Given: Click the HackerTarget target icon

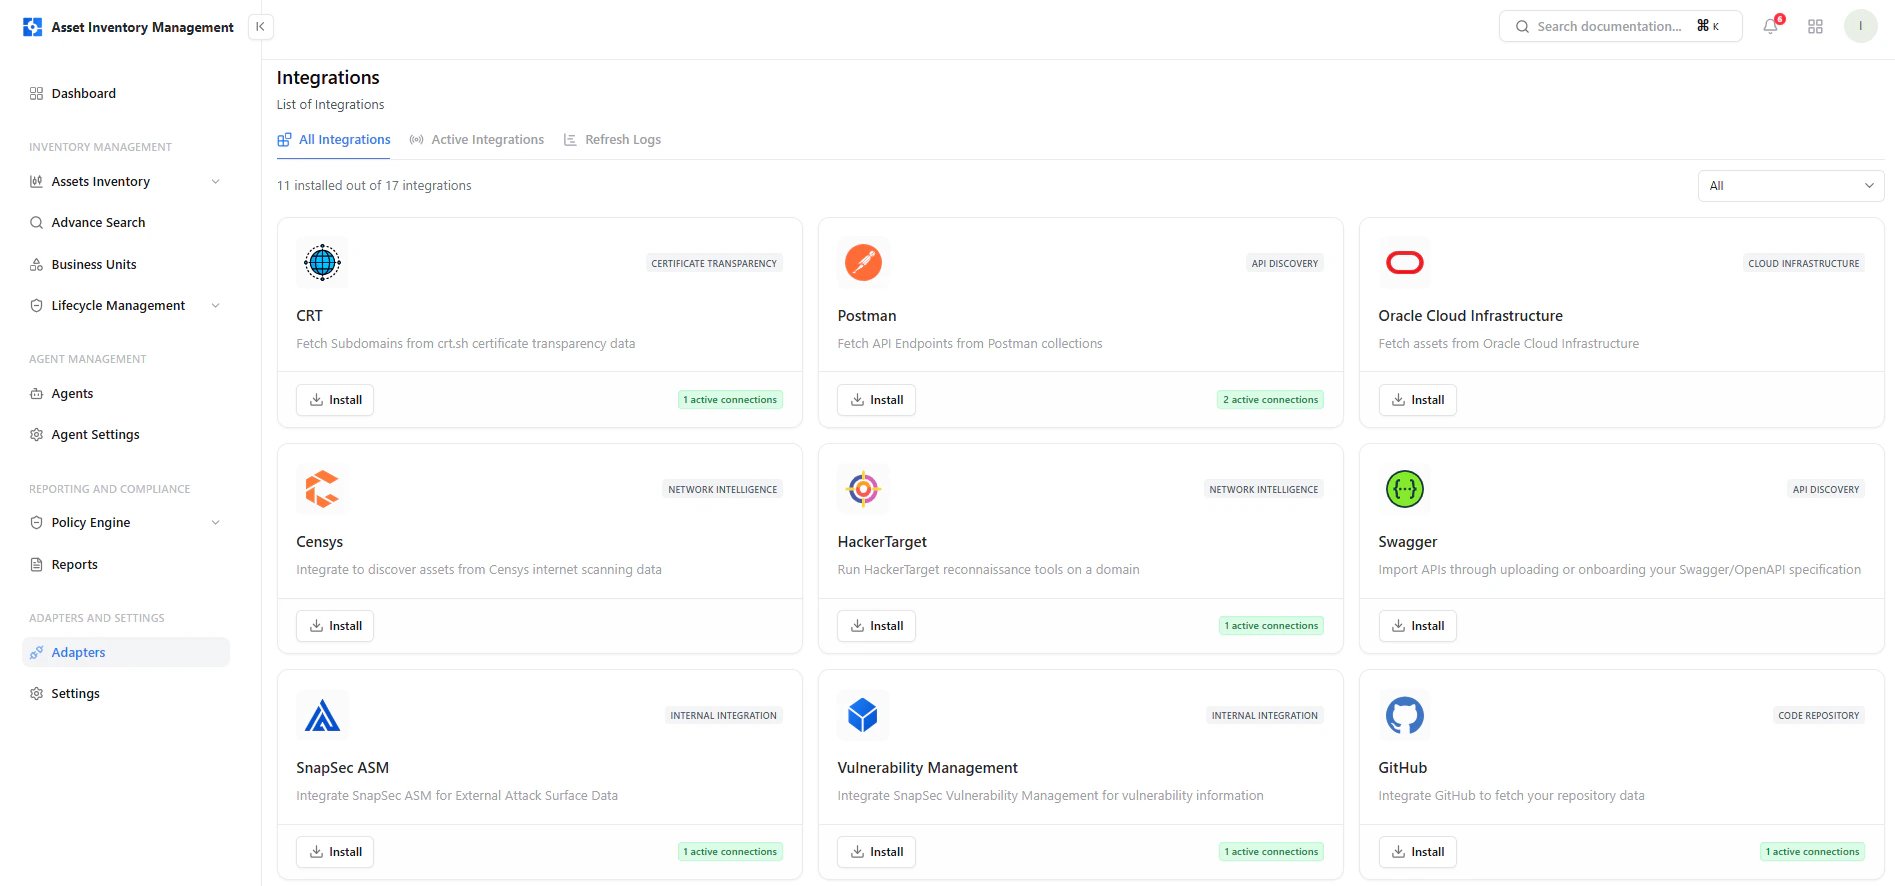Looking at the screenshot, I should (863, 489).
